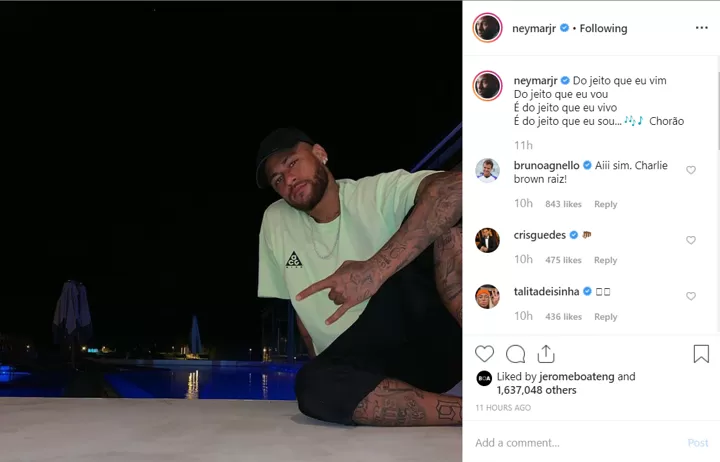Reply to talitadeisinha's comment
Image resolution: width=720 pixels, height=462 pixels.
pyautogui.click(x=606, y=316)
